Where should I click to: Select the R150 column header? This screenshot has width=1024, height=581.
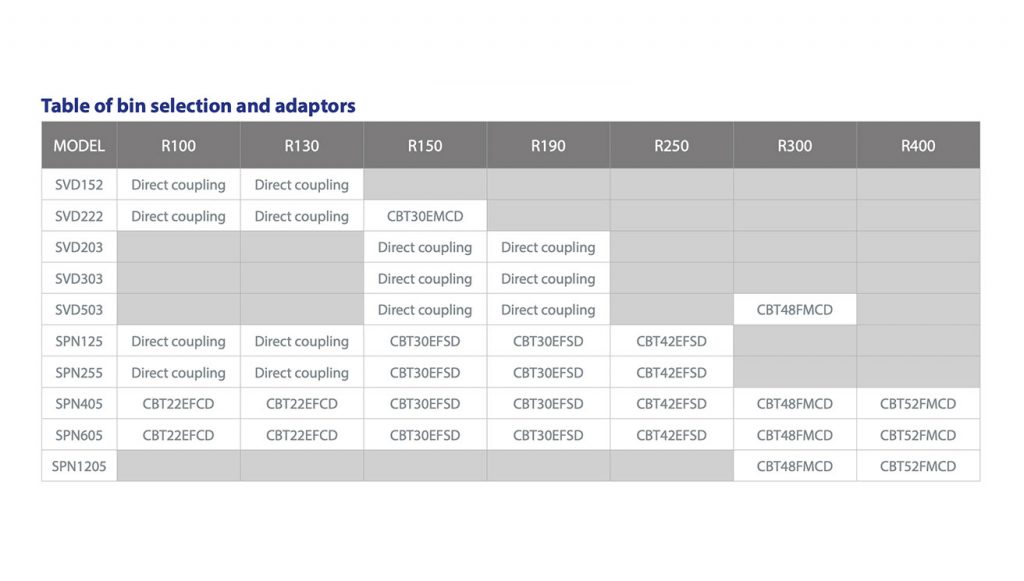tap(425, 146)
